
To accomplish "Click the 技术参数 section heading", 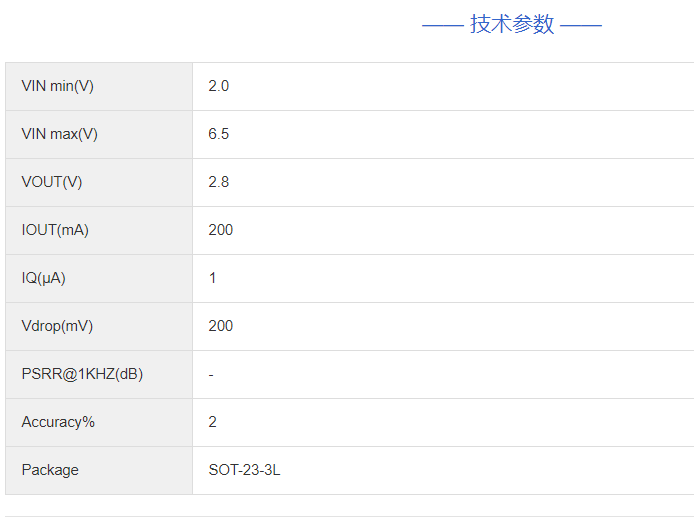I will (x=512, y=25).
